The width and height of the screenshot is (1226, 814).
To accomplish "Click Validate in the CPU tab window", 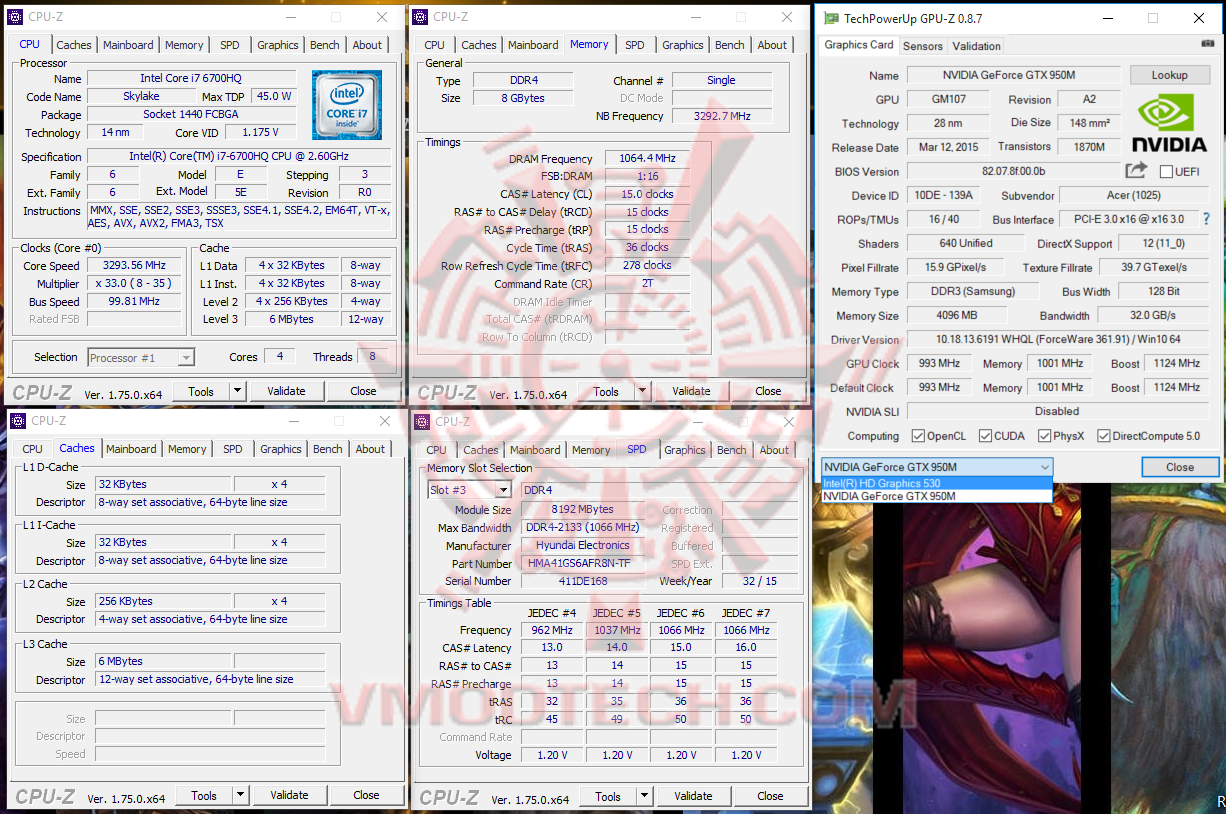I will click(x=286, y=391).
